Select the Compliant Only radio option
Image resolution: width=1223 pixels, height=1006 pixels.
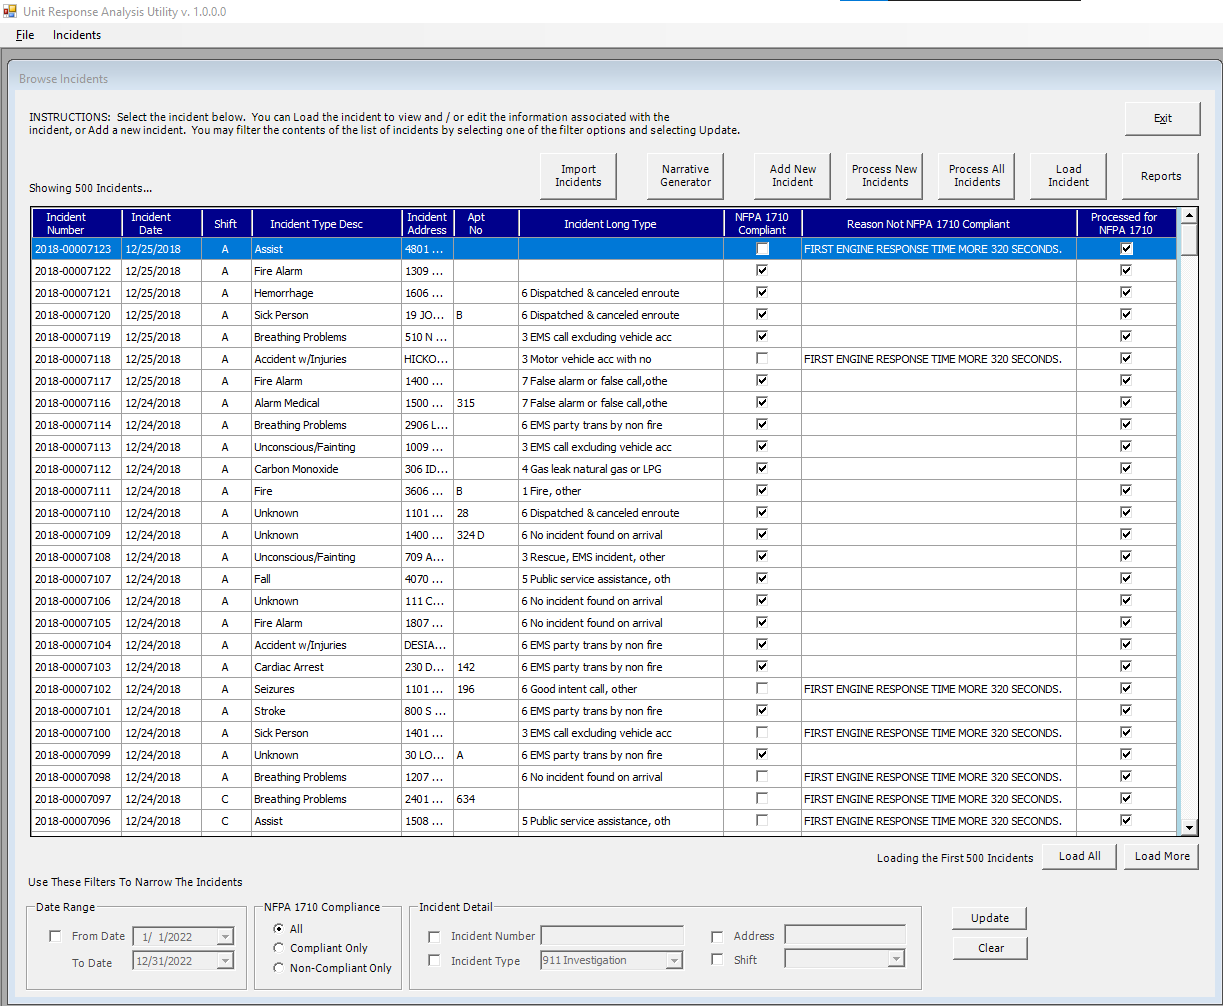click(x=279, y=948)
